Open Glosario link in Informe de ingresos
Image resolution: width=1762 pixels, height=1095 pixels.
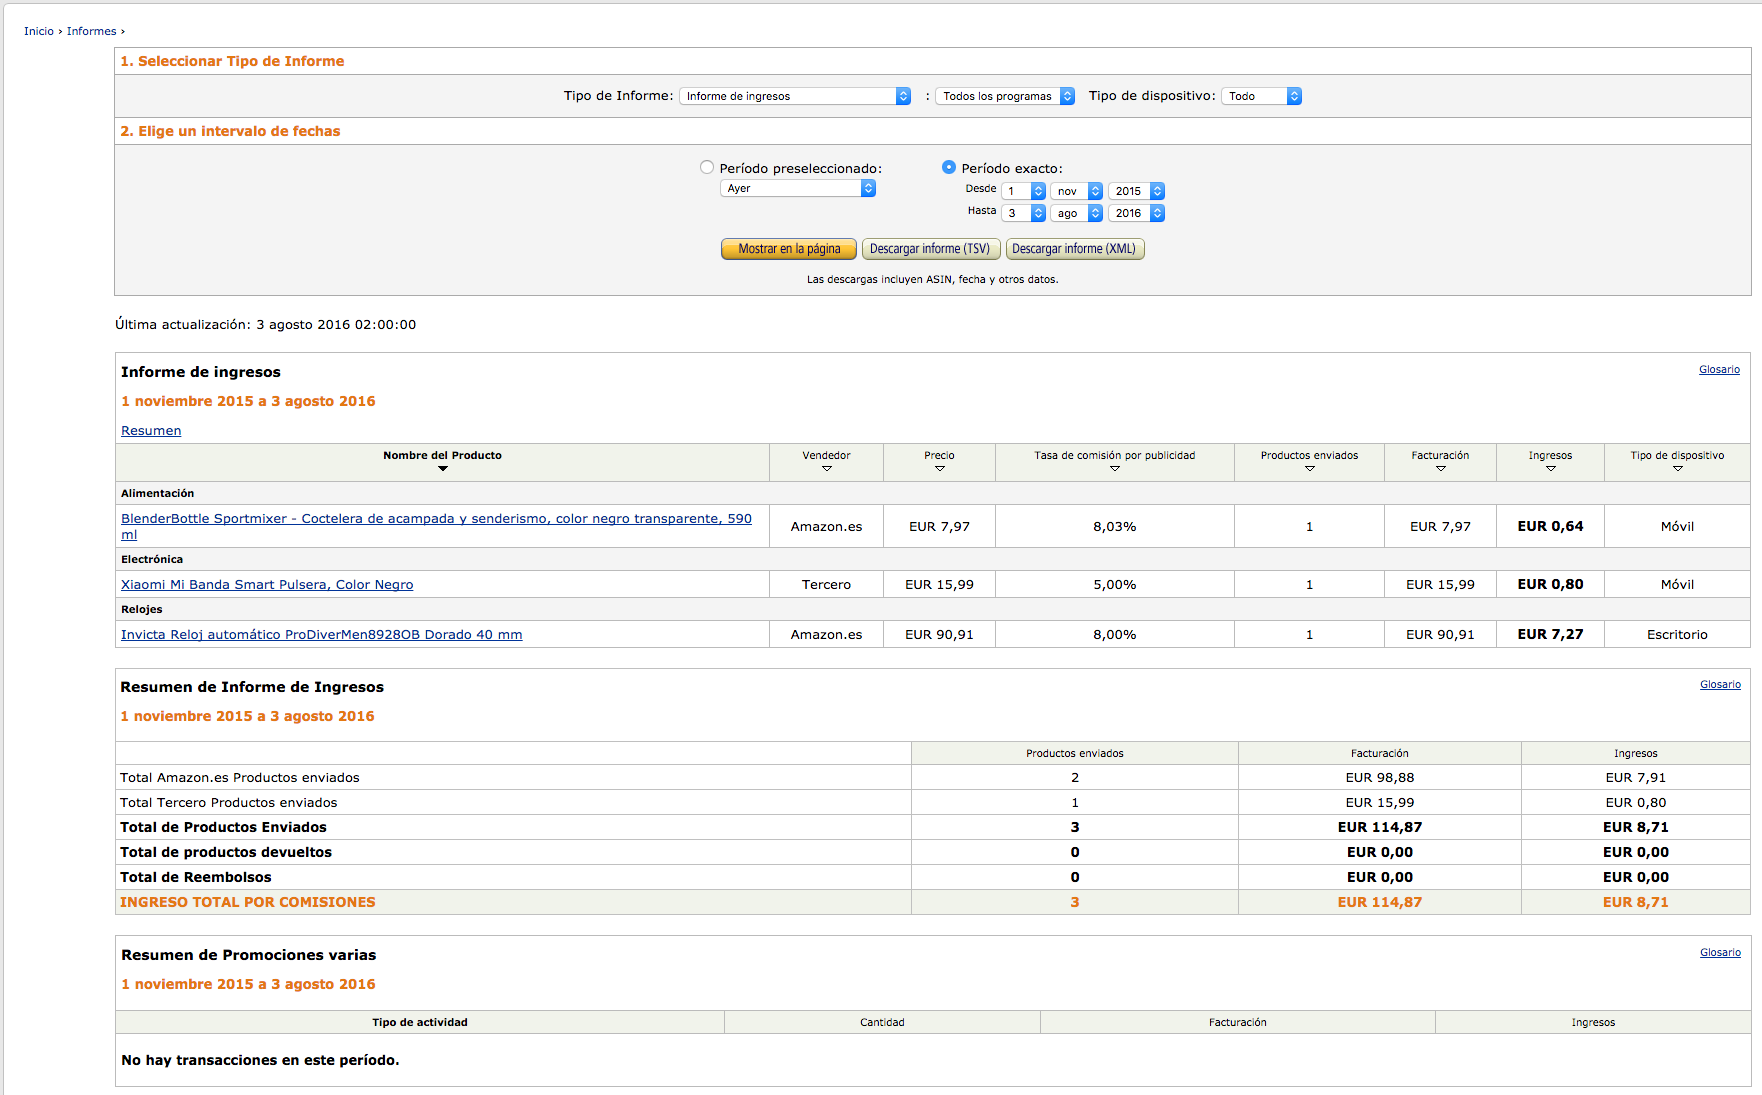[1719, 370]
